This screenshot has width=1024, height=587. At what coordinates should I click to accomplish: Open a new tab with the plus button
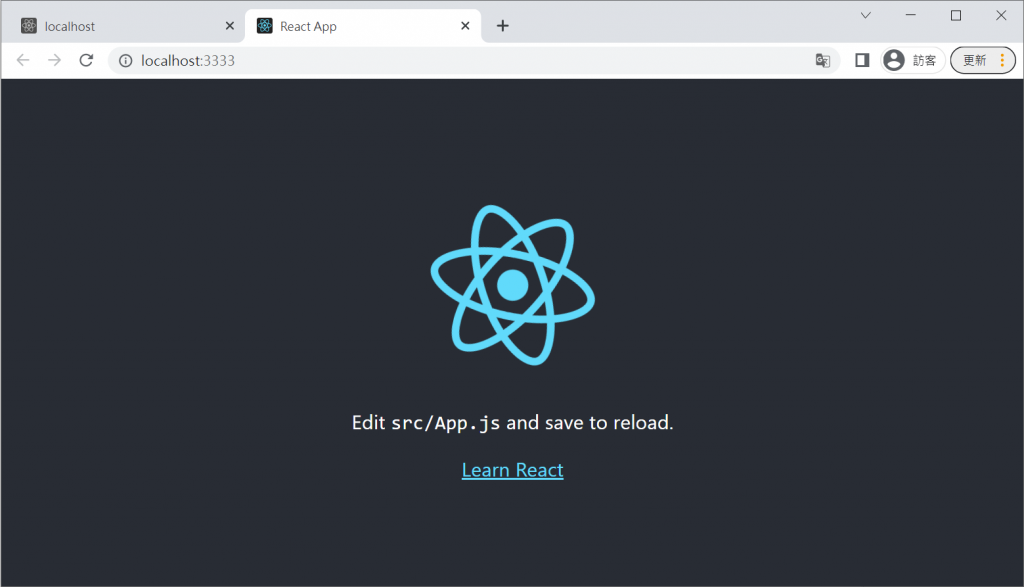[503, 26]
